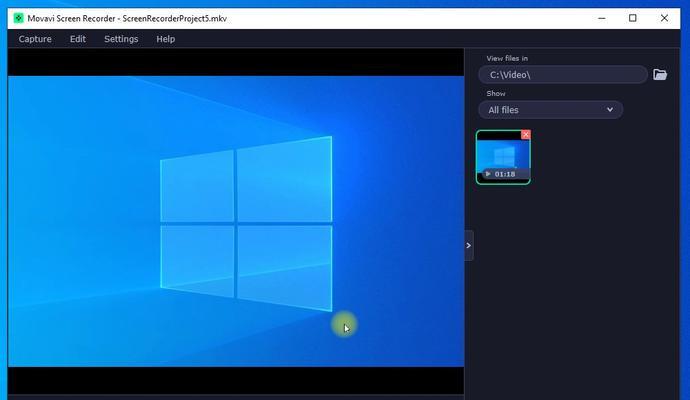The image size is (690, 400).
Task: Click the Movavi app icon in title bar
Action: (18, 18)
